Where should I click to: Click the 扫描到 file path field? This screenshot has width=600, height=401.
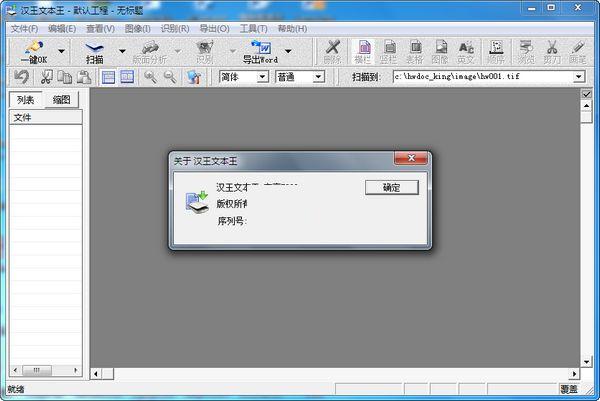pyautogui.click(x=483, y=77)
